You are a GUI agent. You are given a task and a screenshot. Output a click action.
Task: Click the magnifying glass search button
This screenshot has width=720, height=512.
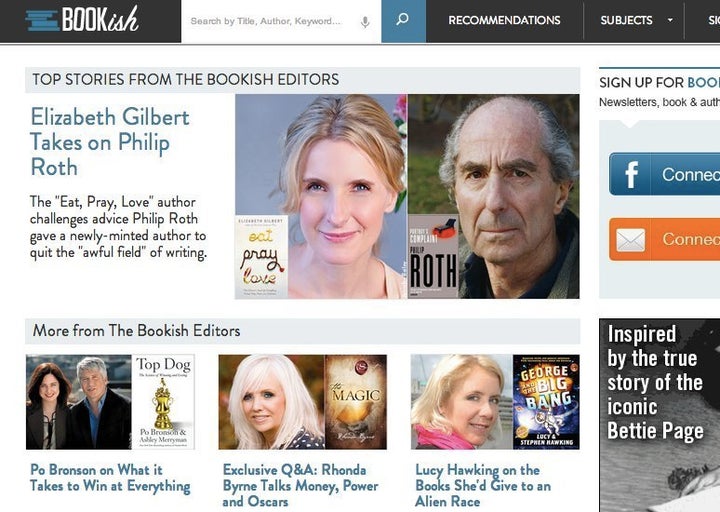point(403,21)
